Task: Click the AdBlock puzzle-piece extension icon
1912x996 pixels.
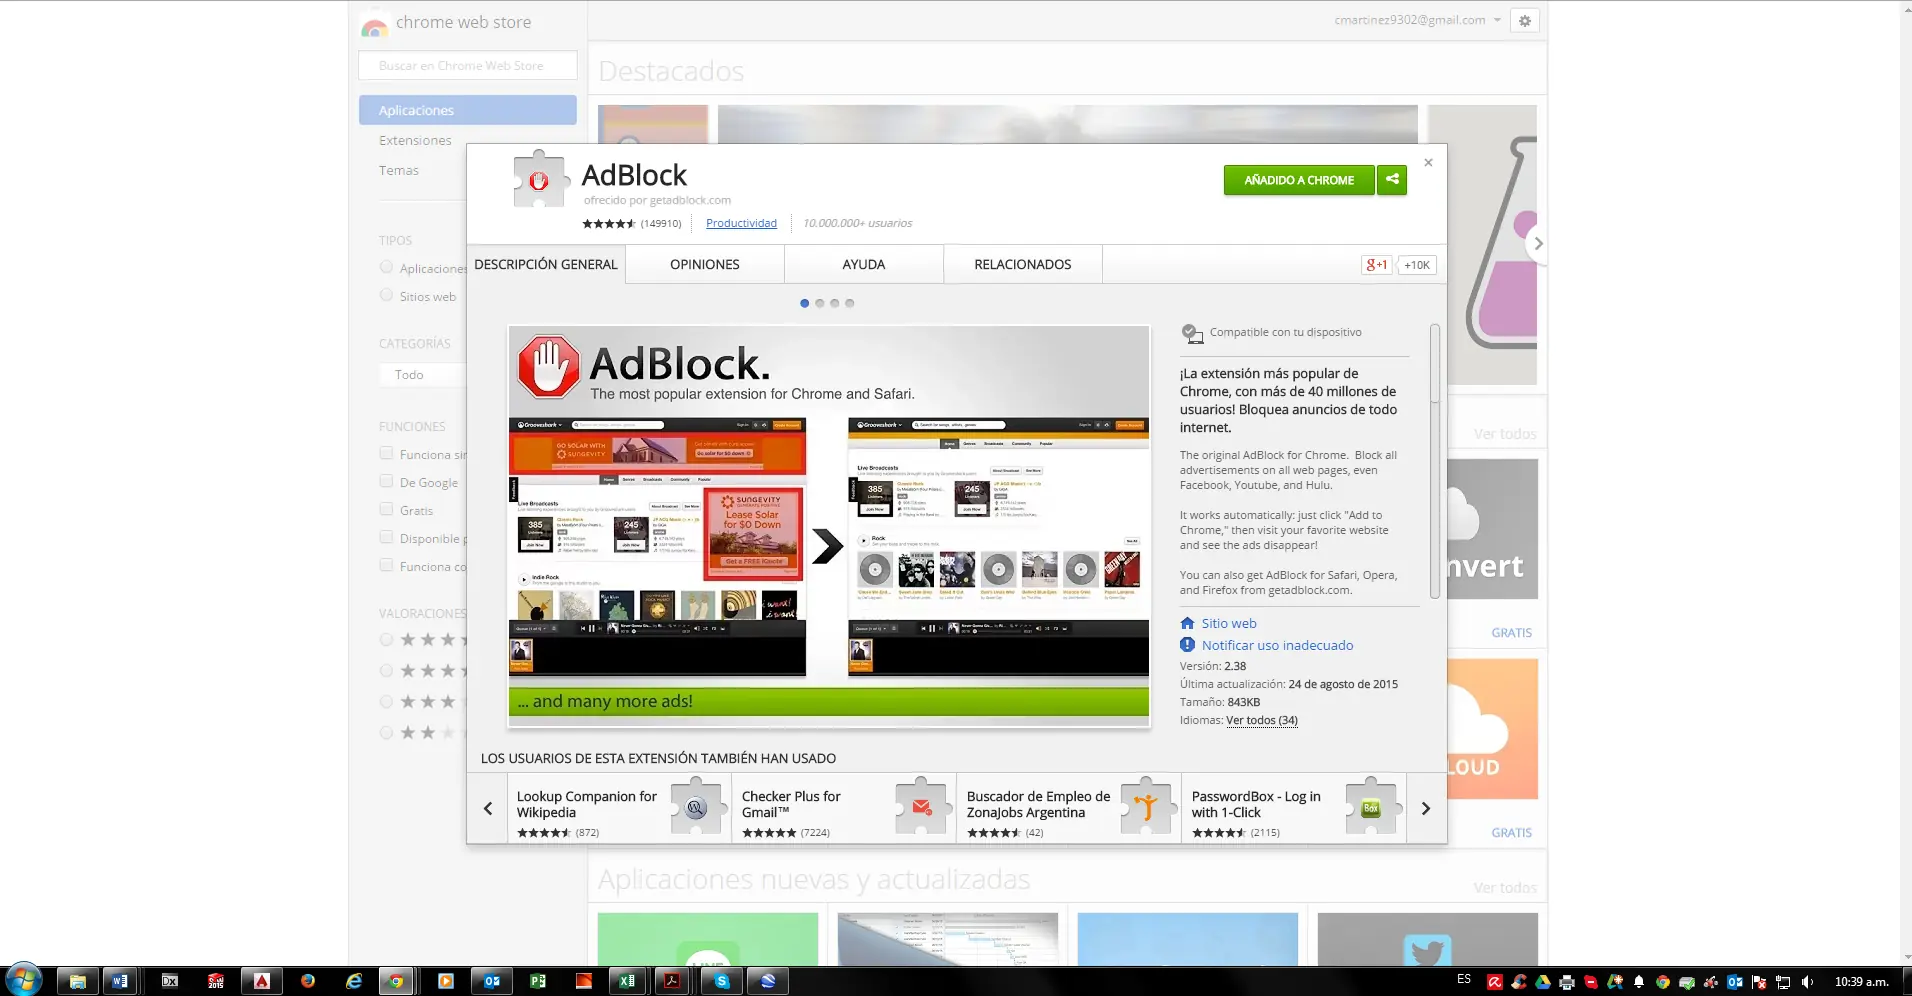Action: click(x=540, y=179)
